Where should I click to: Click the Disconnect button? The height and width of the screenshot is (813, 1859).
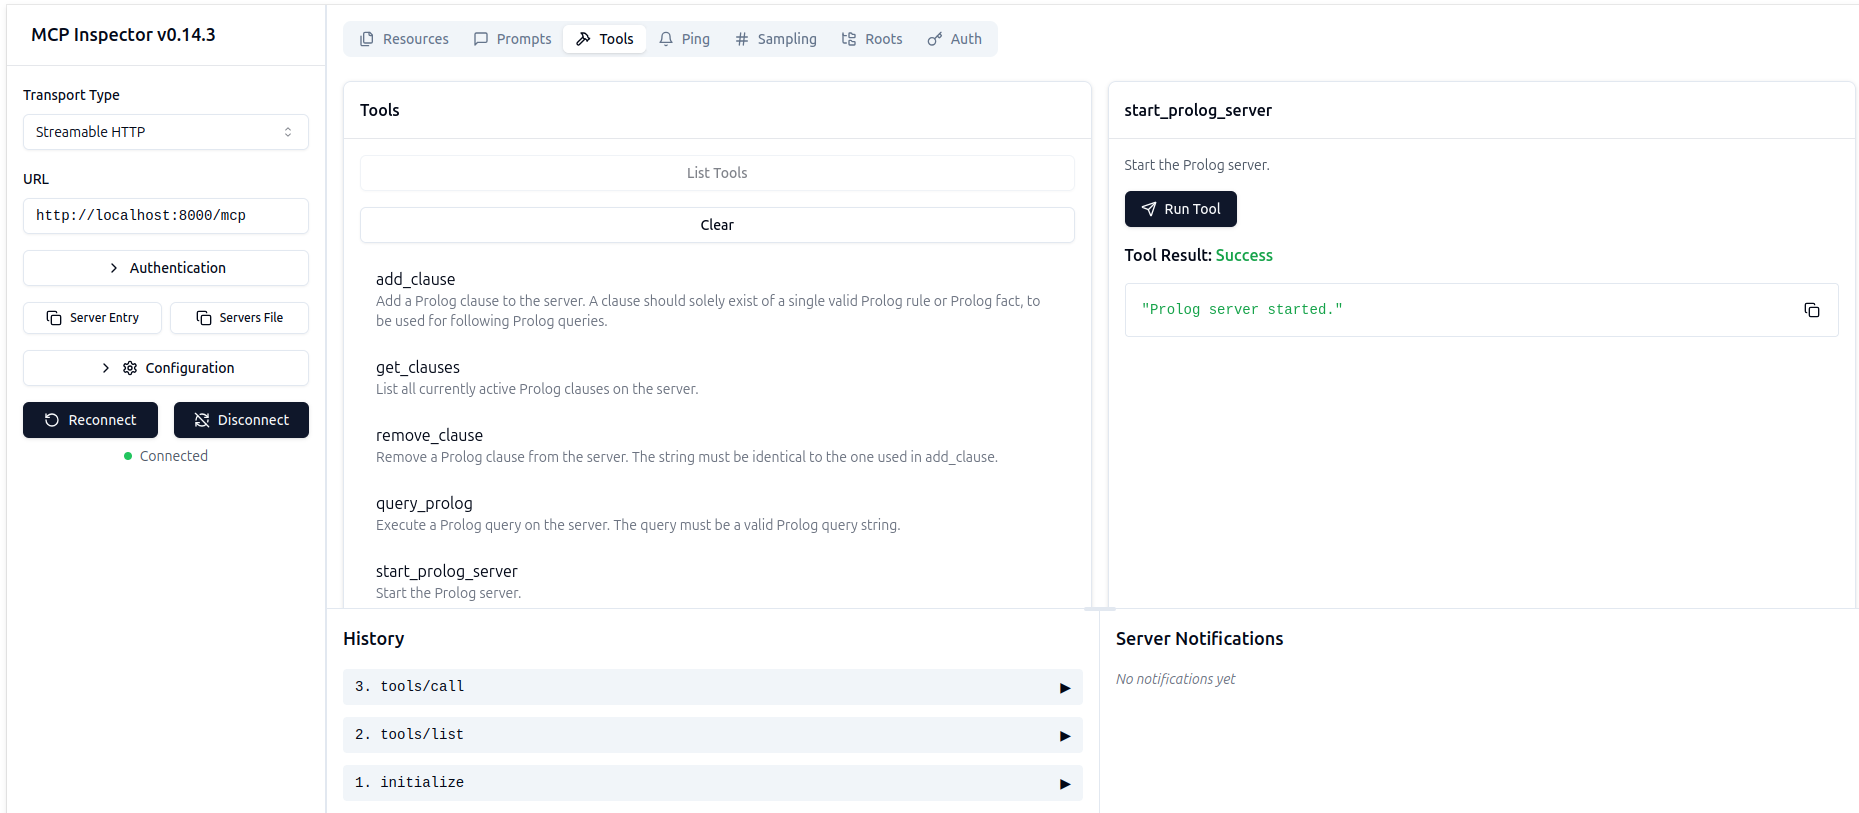(x=241, y=420)
